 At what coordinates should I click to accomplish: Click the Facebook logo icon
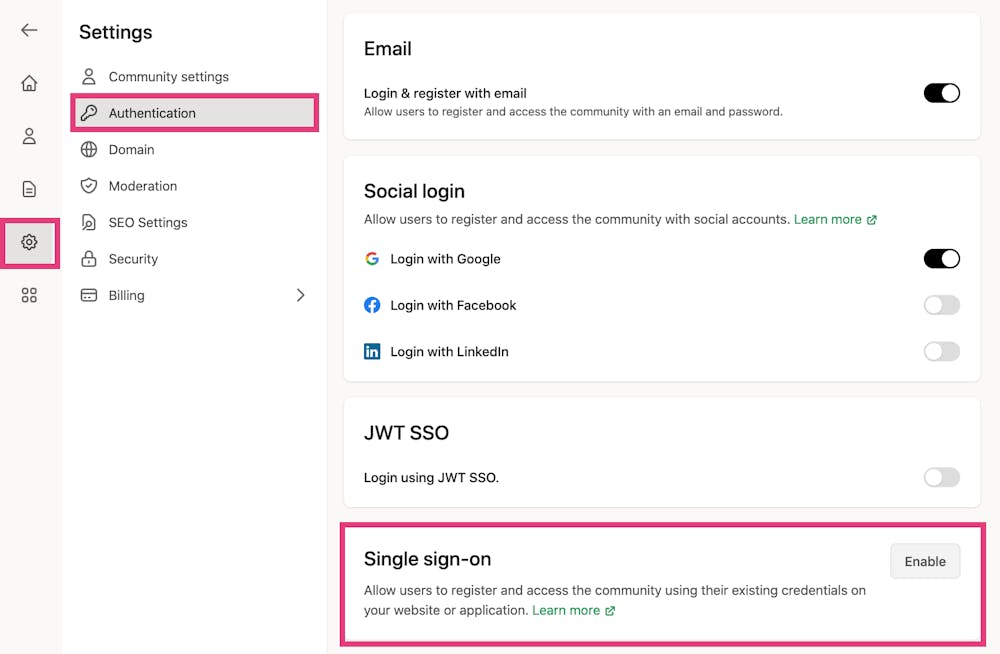pos(372,305)
